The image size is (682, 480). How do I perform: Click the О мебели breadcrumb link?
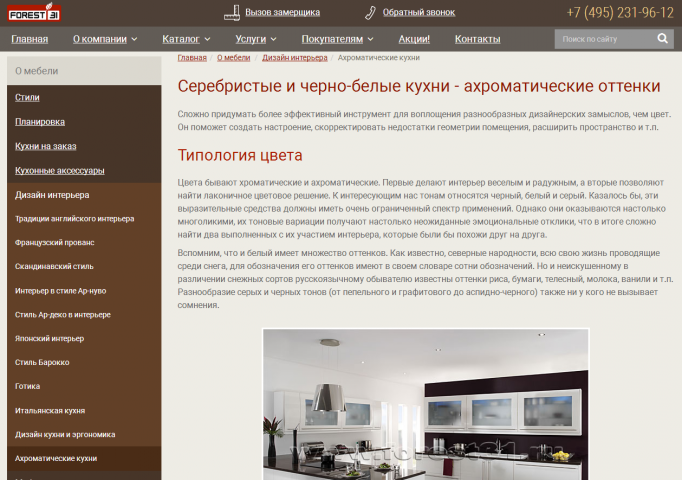(234, 57)
